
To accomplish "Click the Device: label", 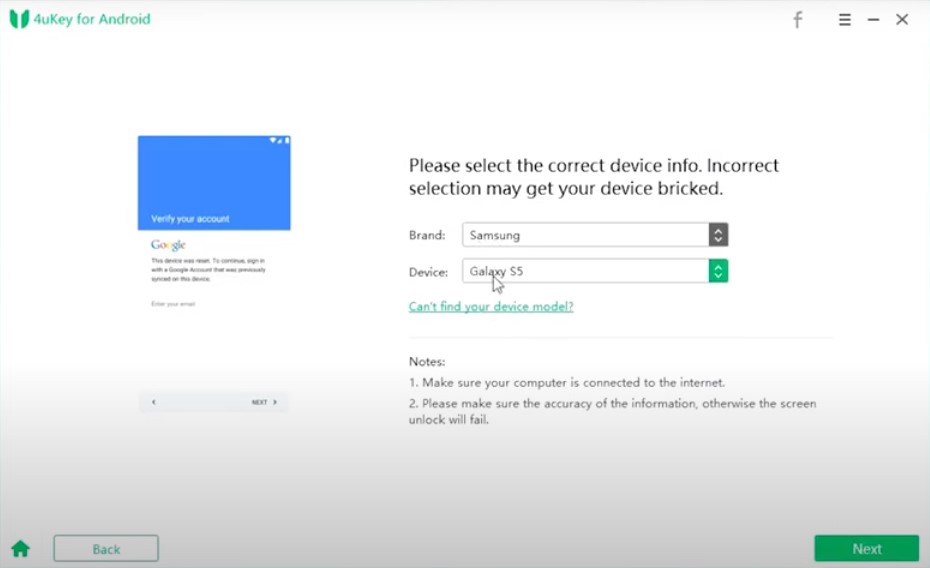I will point(428,272).
